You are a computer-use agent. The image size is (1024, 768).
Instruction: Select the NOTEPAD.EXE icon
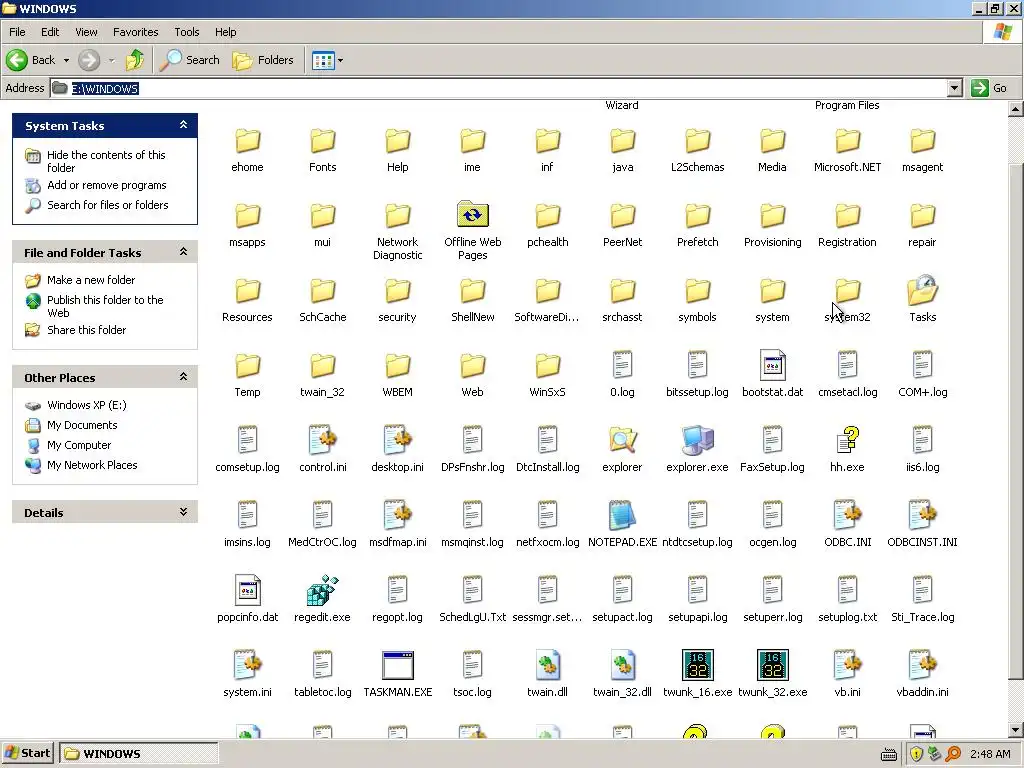(x=622, y=515)
